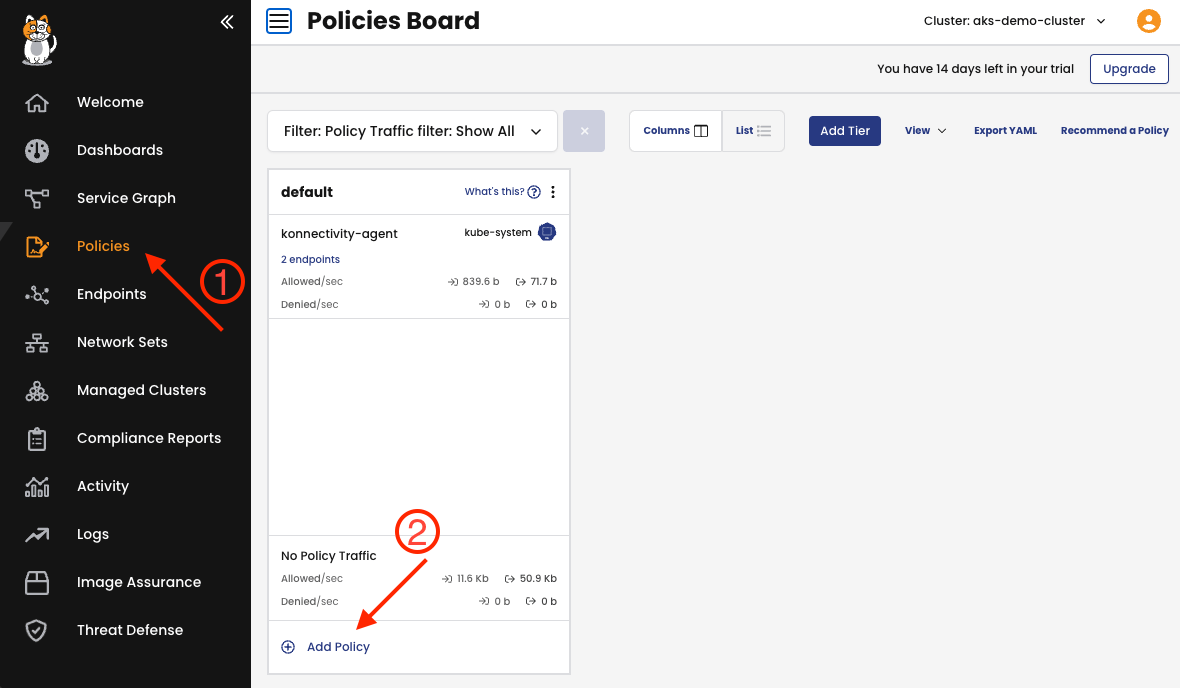This screenshot has height=688, width=1180.
Task: Click the kube-system namespace badge icon
Action: point(547,233)
